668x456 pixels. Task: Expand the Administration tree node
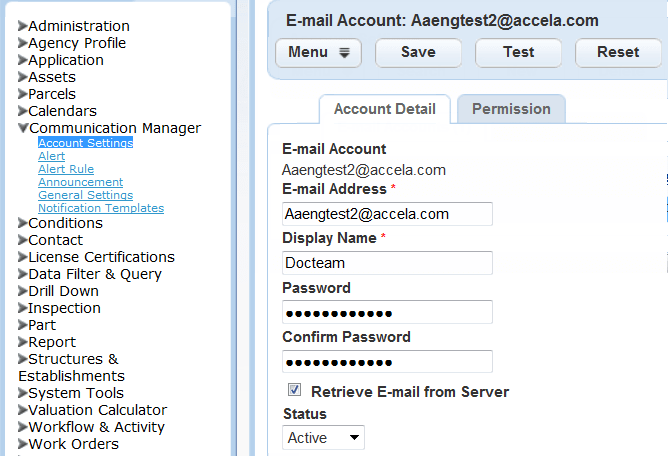[x=23, y=26]
